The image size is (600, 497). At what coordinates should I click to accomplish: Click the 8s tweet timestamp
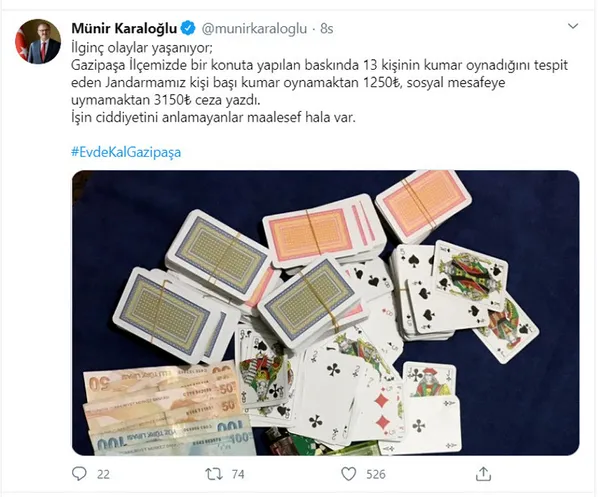326,29
